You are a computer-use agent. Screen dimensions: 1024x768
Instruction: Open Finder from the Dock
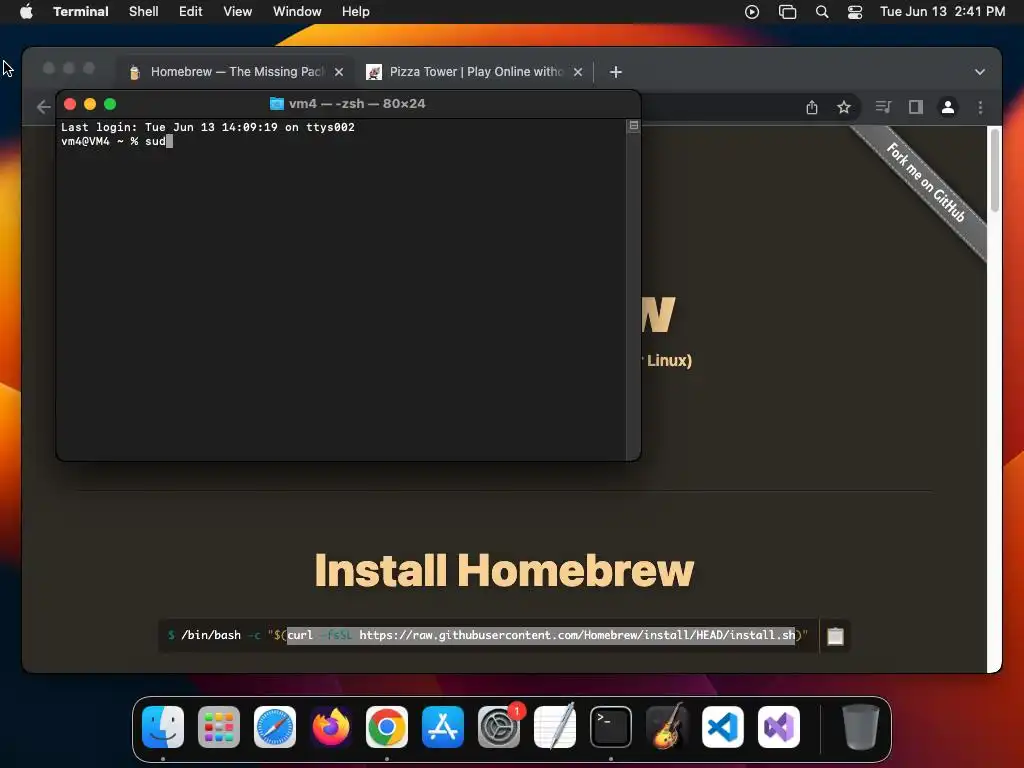[x=163, y=727]
